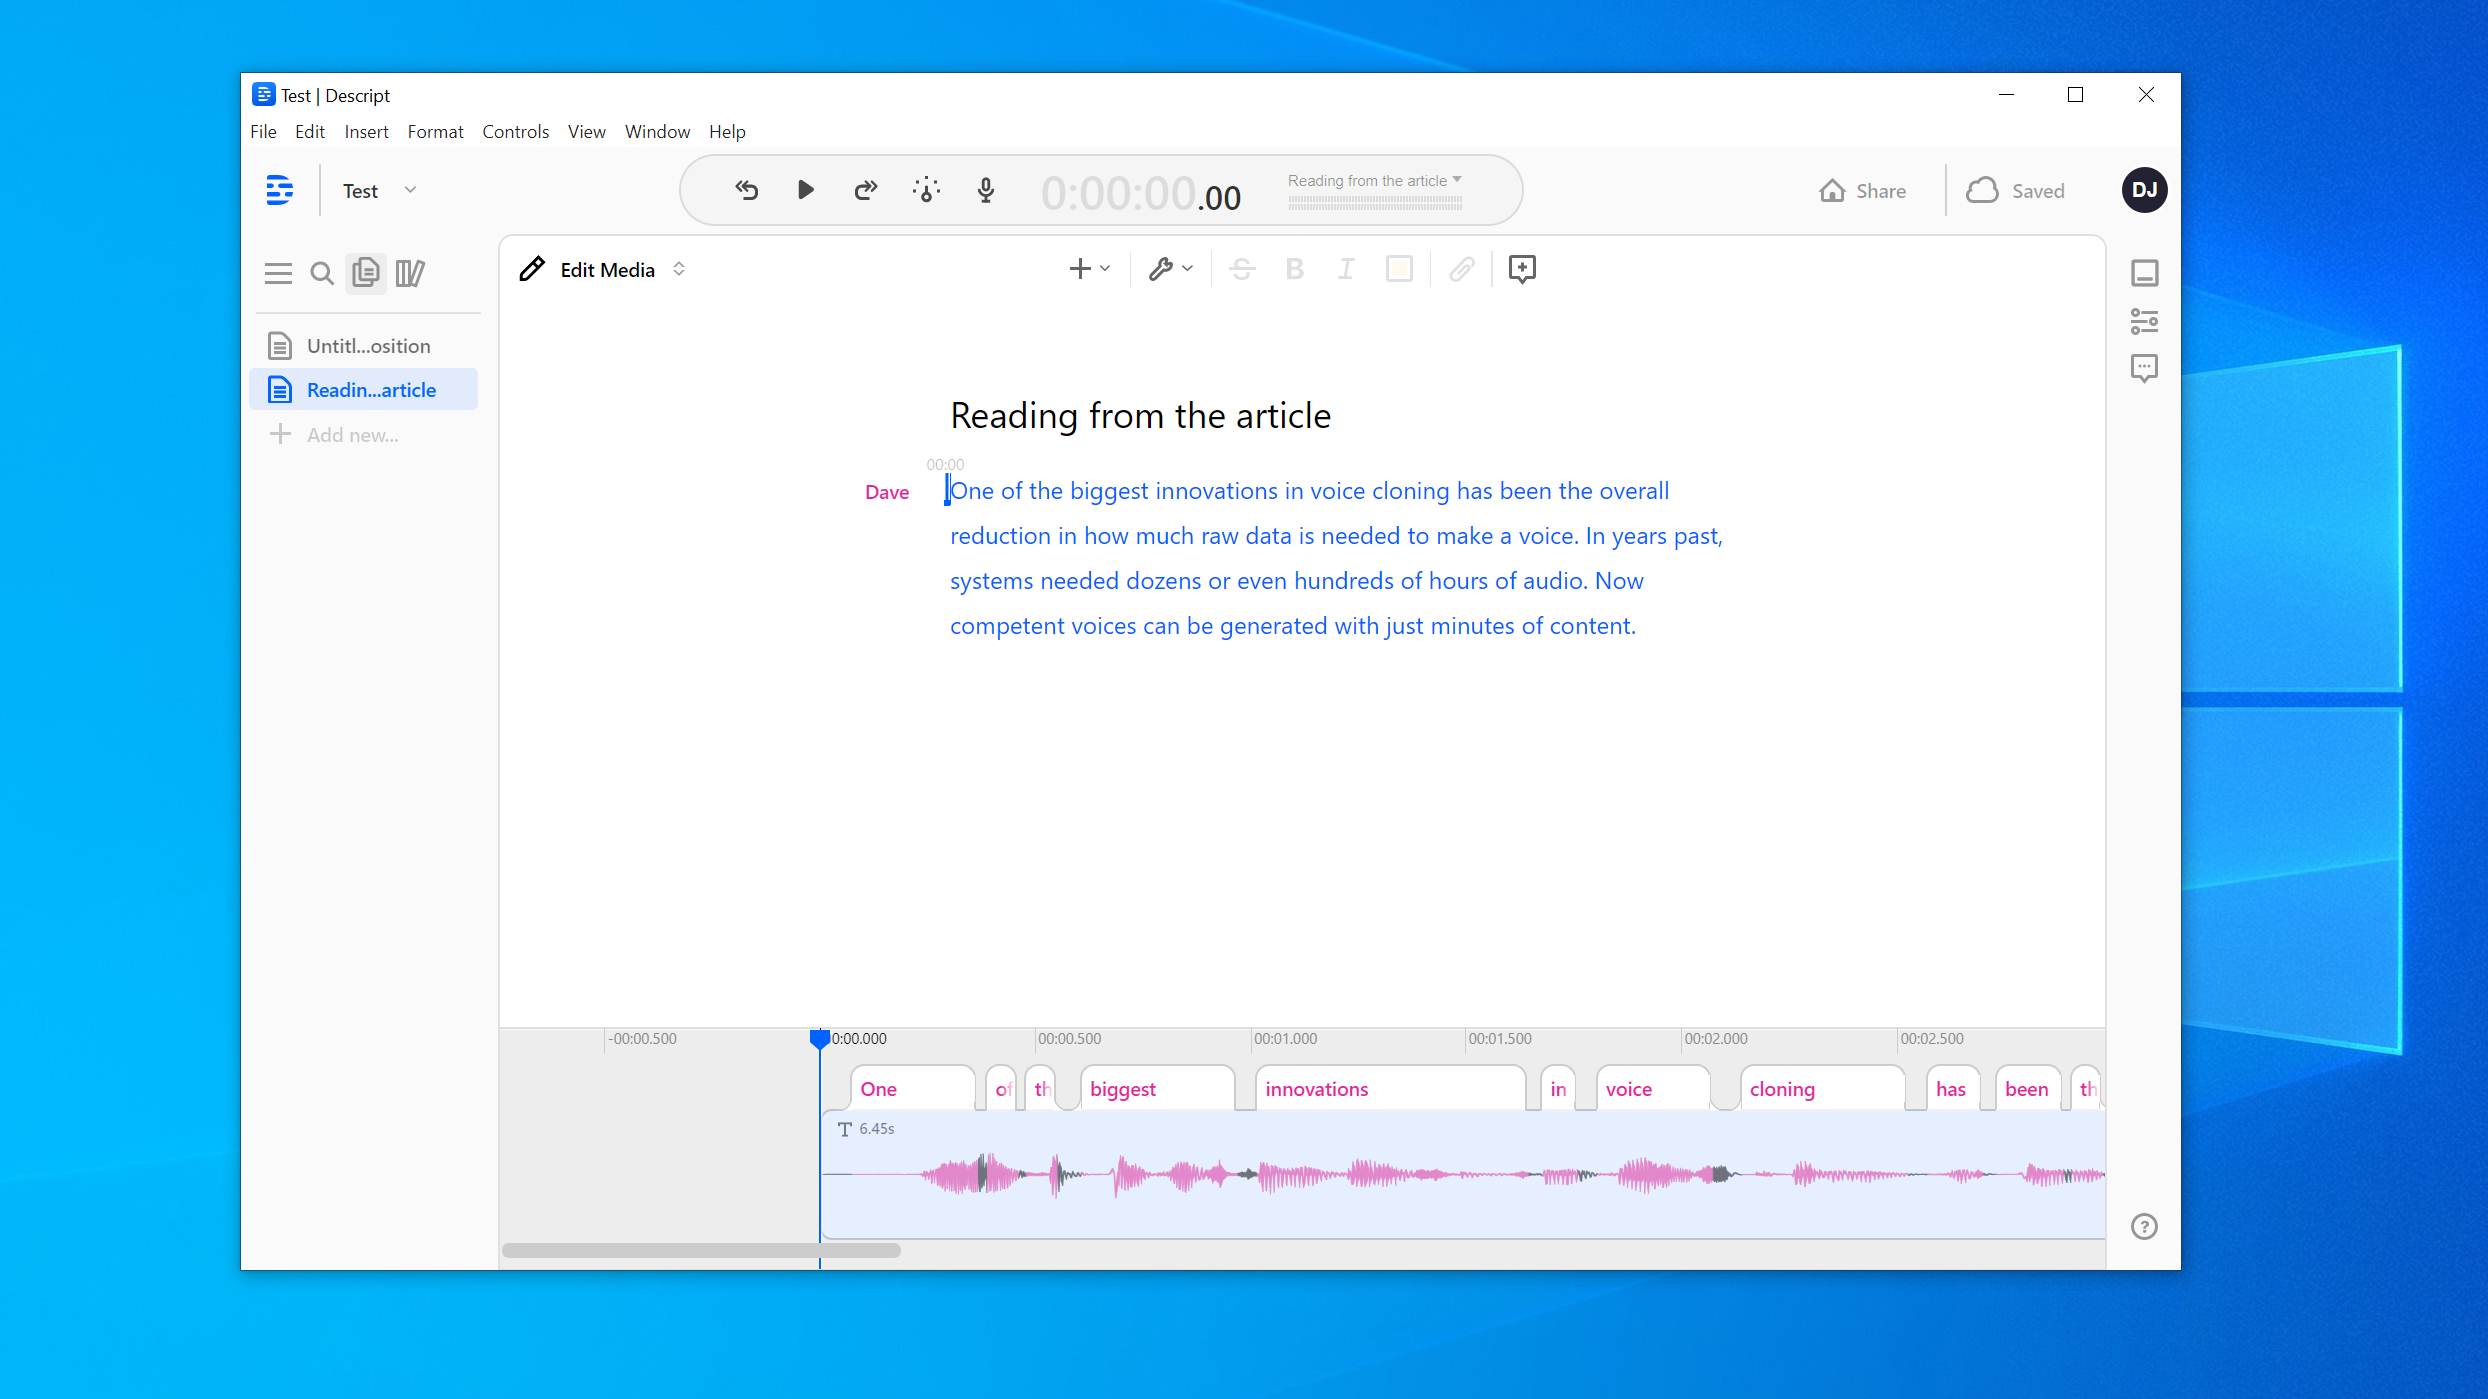Click the microphone Record icon
2488x1399 pixels.
tap(985, 190)
